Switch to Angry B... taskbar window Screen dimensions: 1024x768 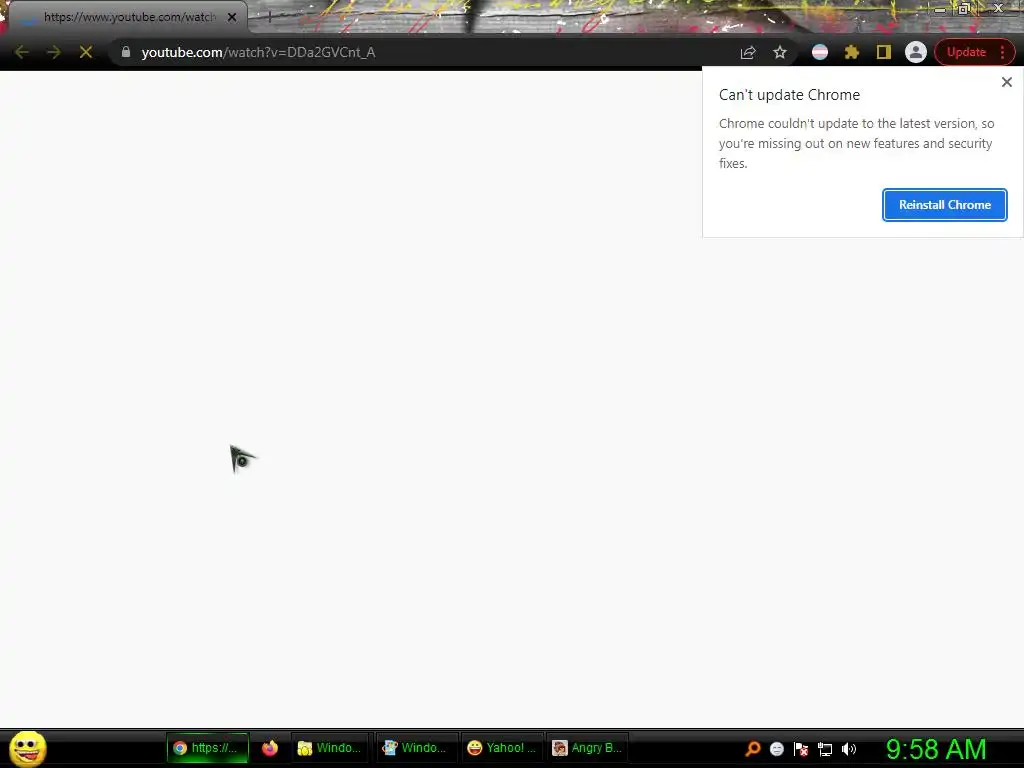click(586, 748)
